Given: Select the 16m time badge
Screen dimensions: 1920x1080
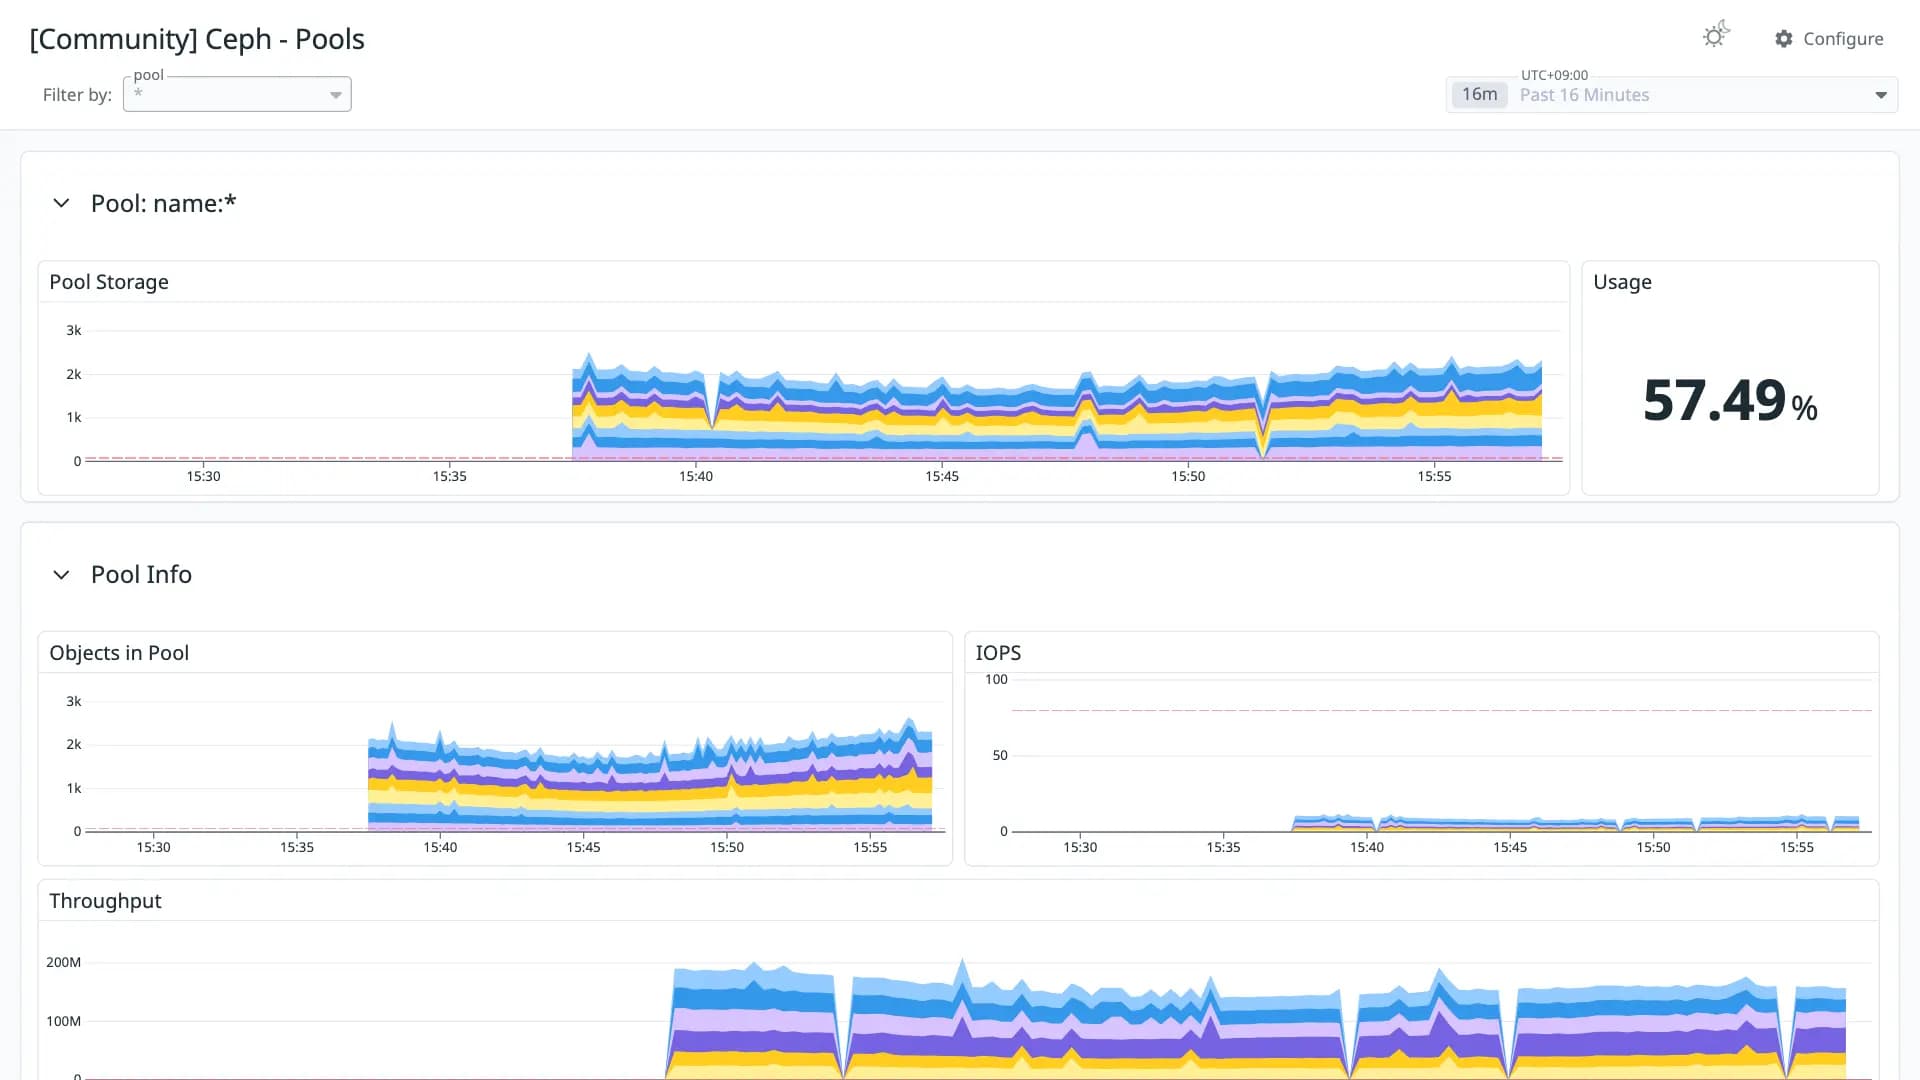Looking at the screenshot, I should point(1479,94).
